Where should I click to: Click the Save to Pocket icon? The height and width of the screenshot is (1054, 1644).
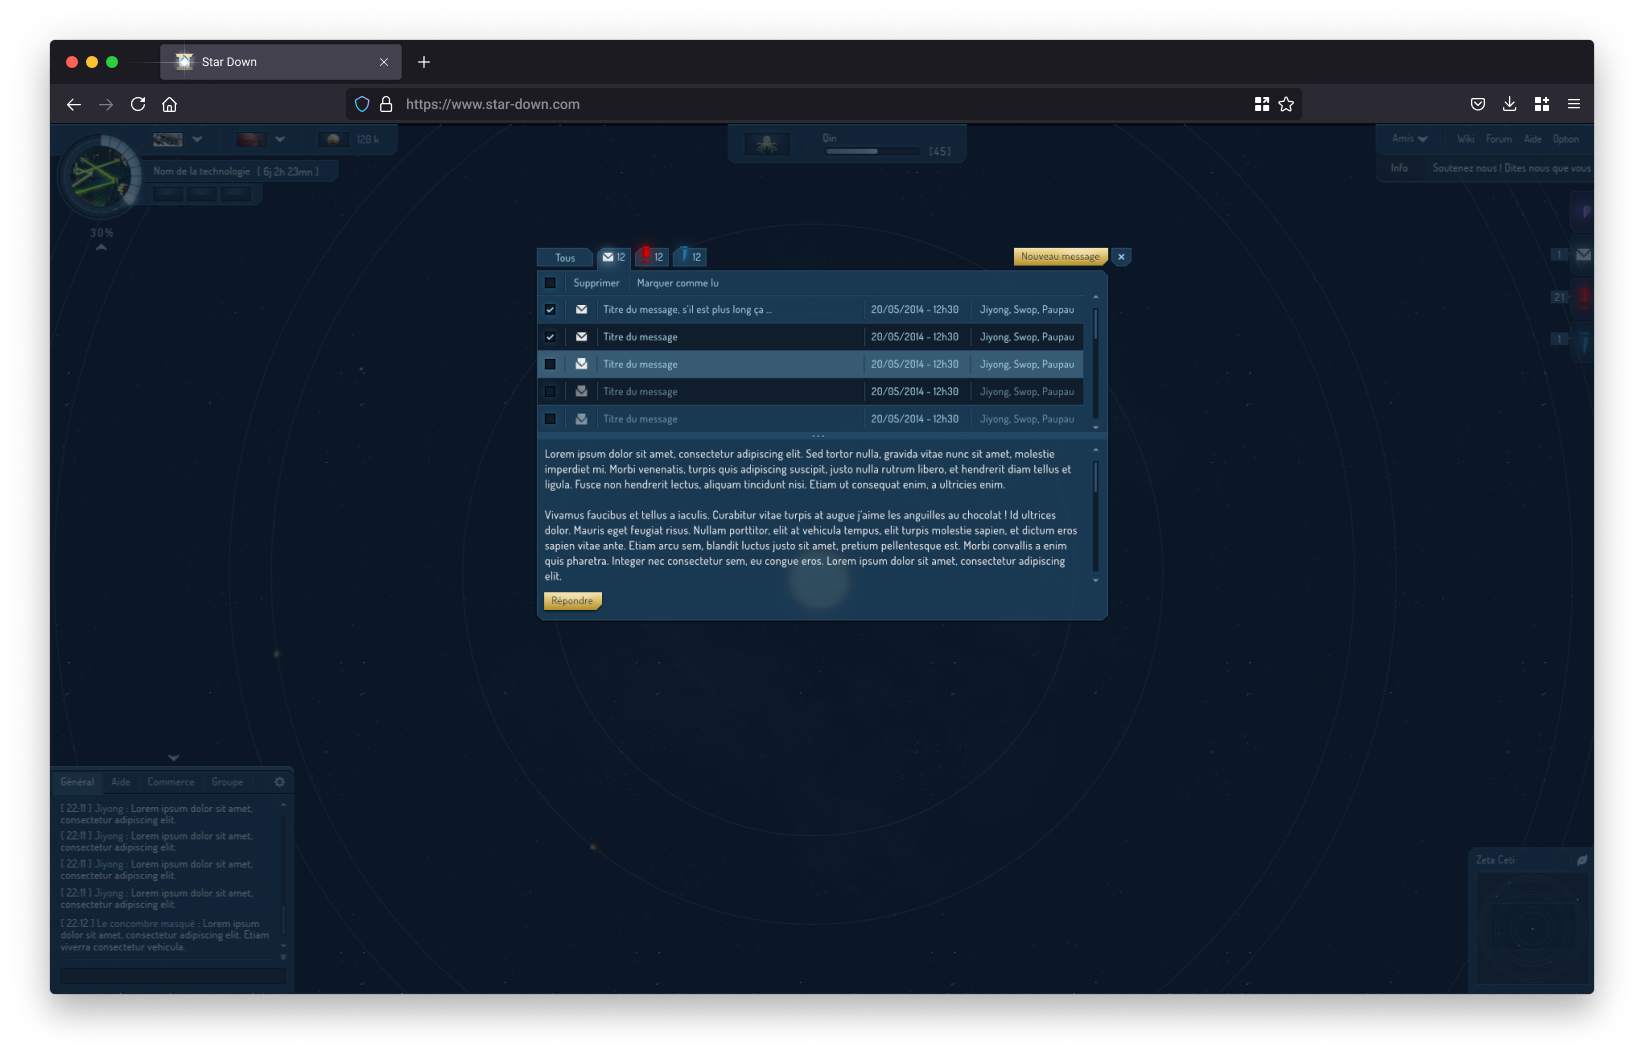1477,104
